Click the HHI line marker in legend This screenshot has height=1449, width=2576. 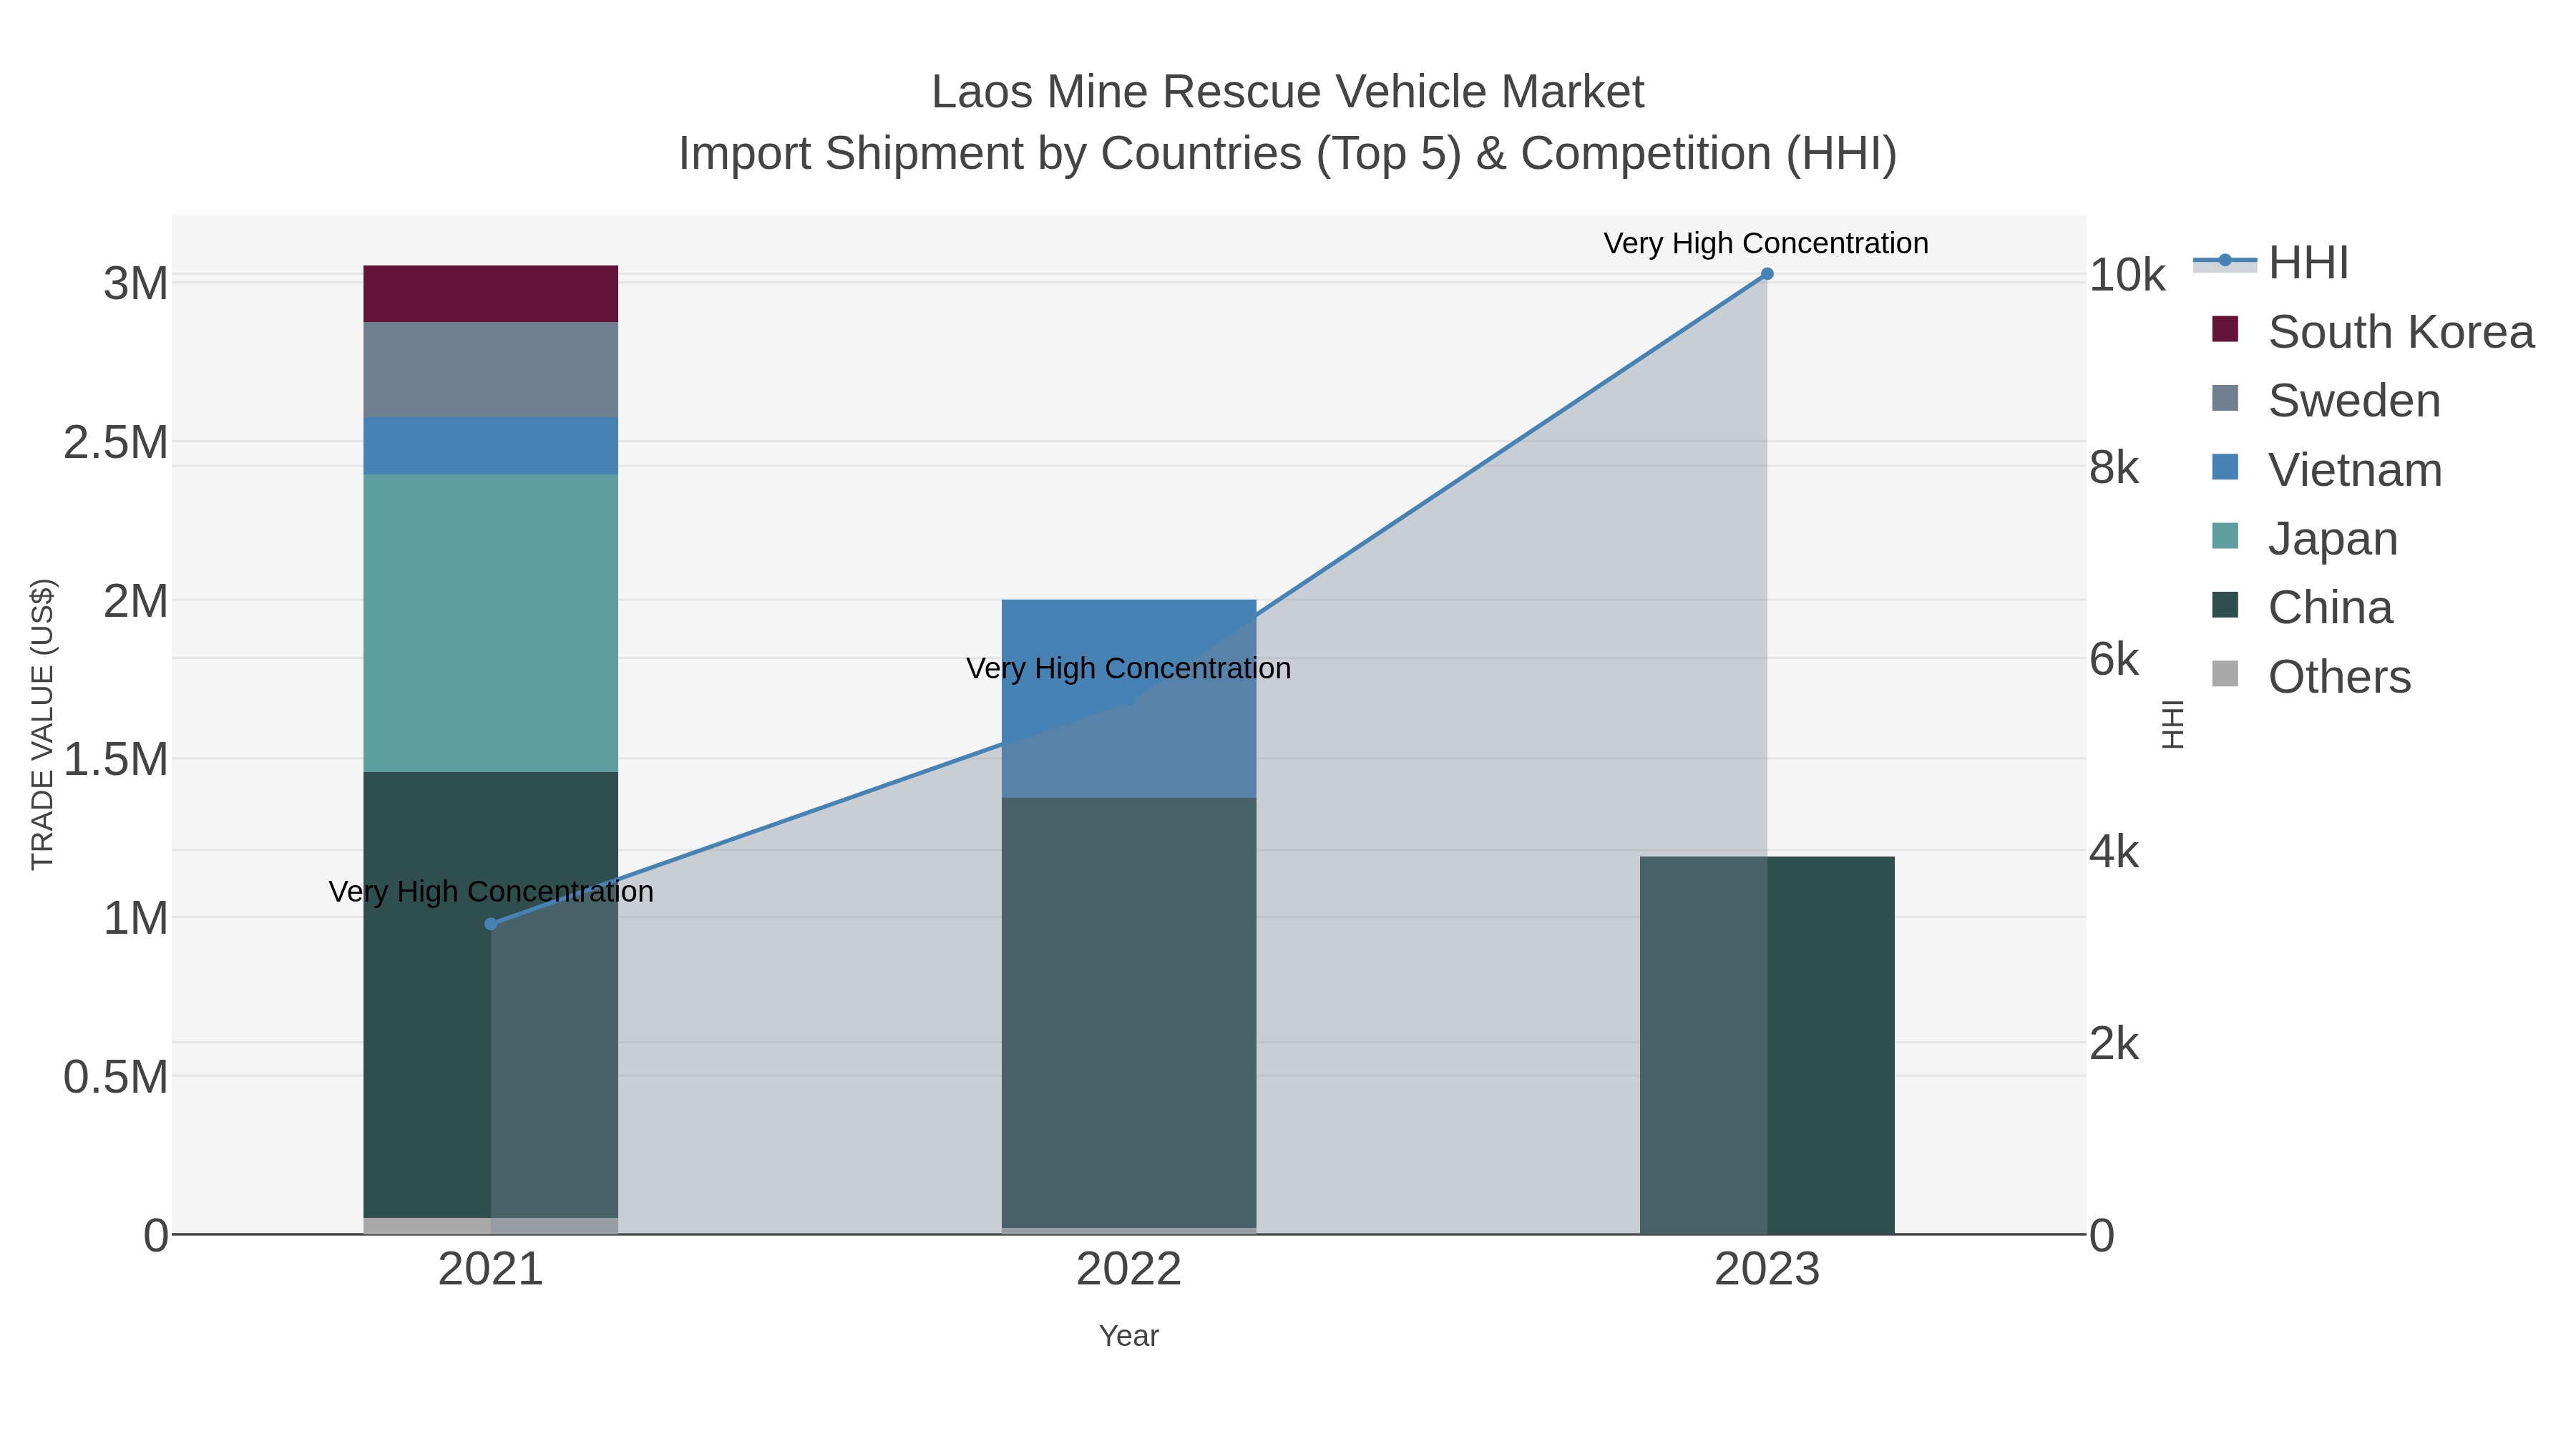tap(2225, 261)
